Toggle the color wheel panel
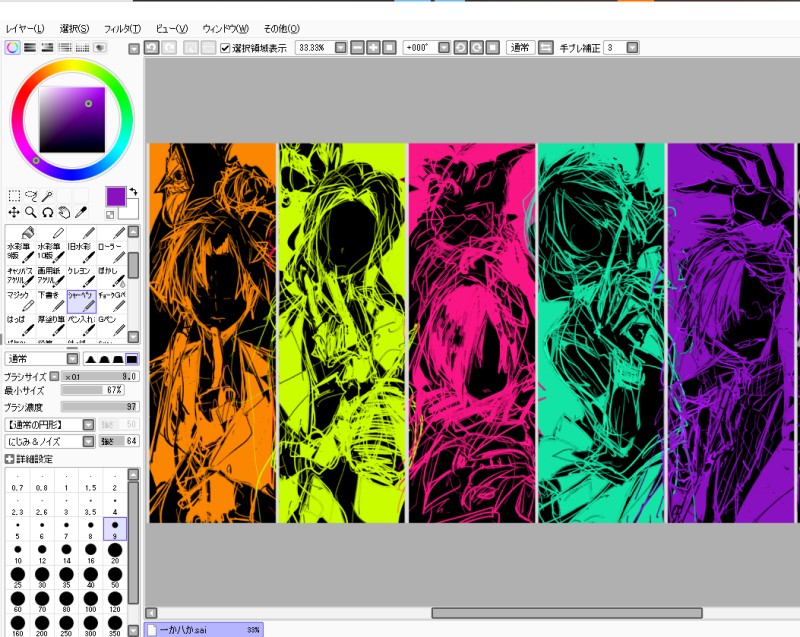Screen dimensions: 800x637 pos(13,47)
